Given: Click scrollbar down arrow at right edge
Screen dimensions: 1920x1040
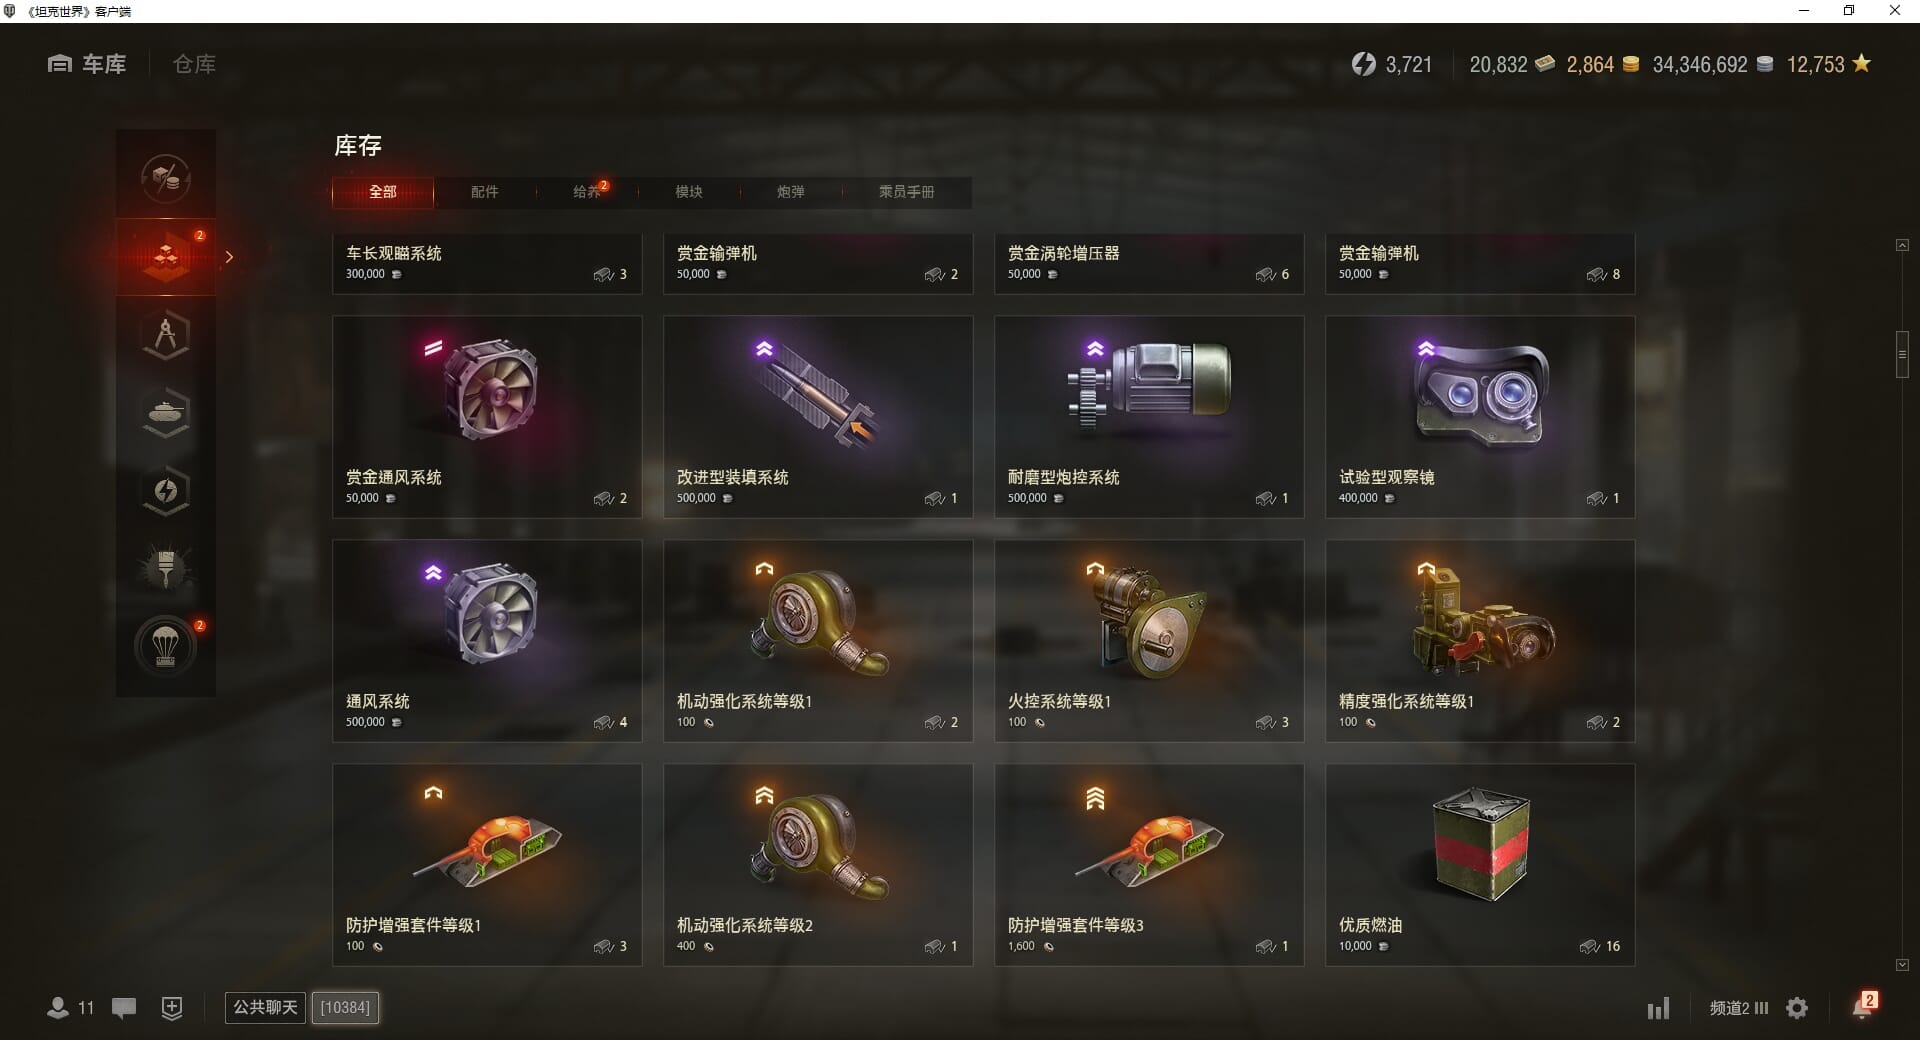Looking at the screenshot, I should [x=1902, y=965].
